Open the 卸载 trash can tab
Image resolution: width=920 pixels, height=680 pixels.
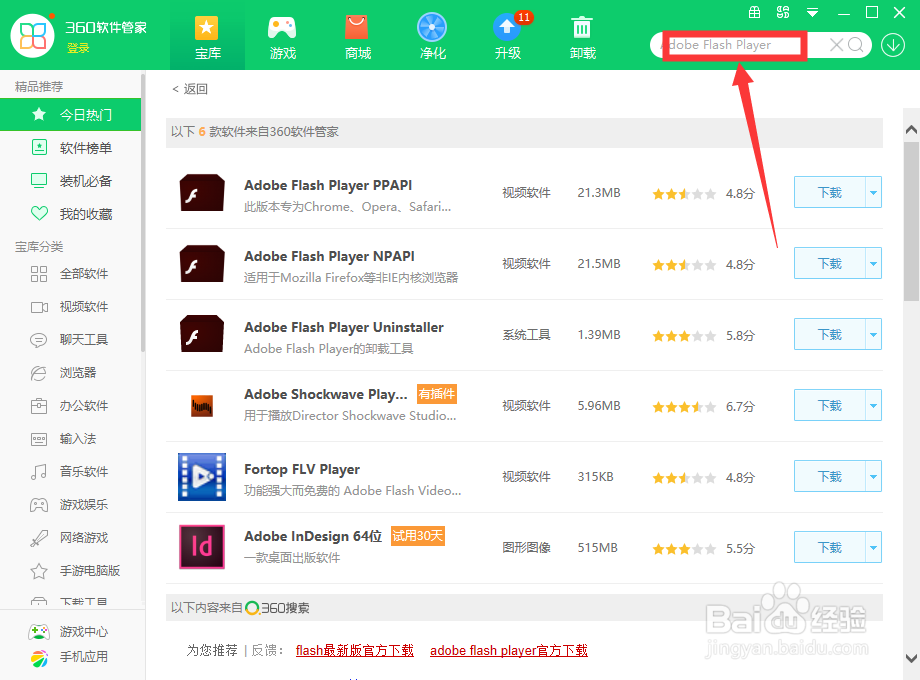(x=583, y=36)
